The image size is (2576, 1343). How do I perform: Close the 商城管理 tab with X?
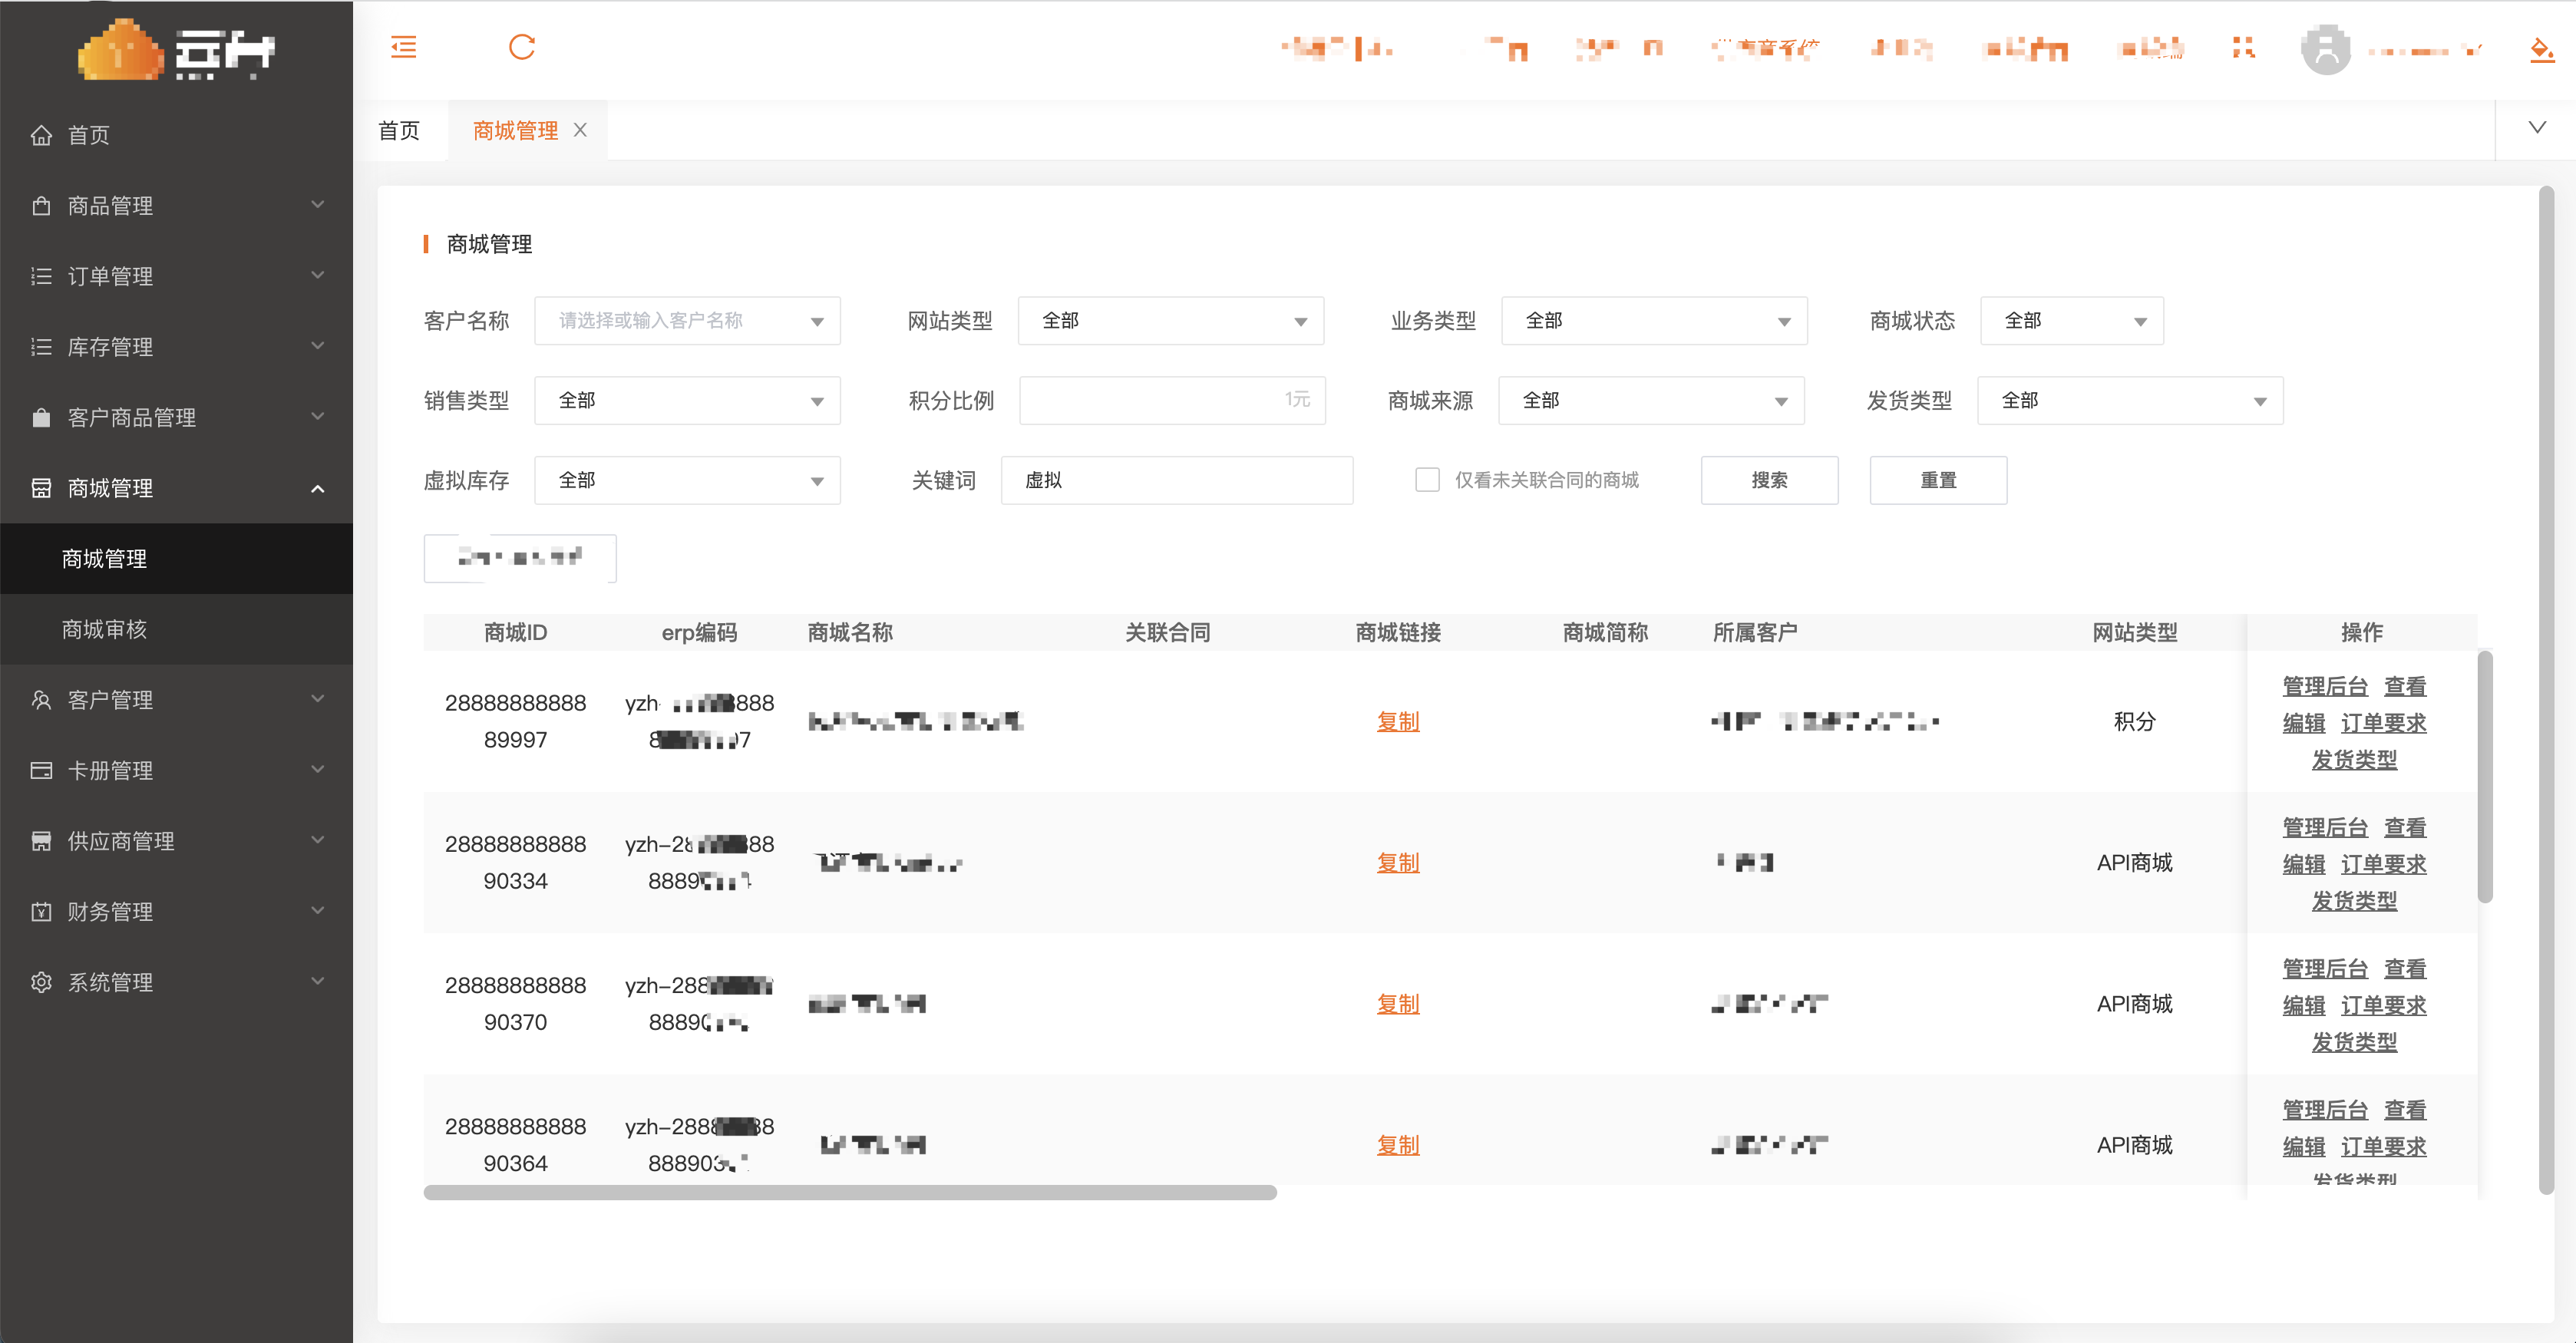click(x=580, y=130)
